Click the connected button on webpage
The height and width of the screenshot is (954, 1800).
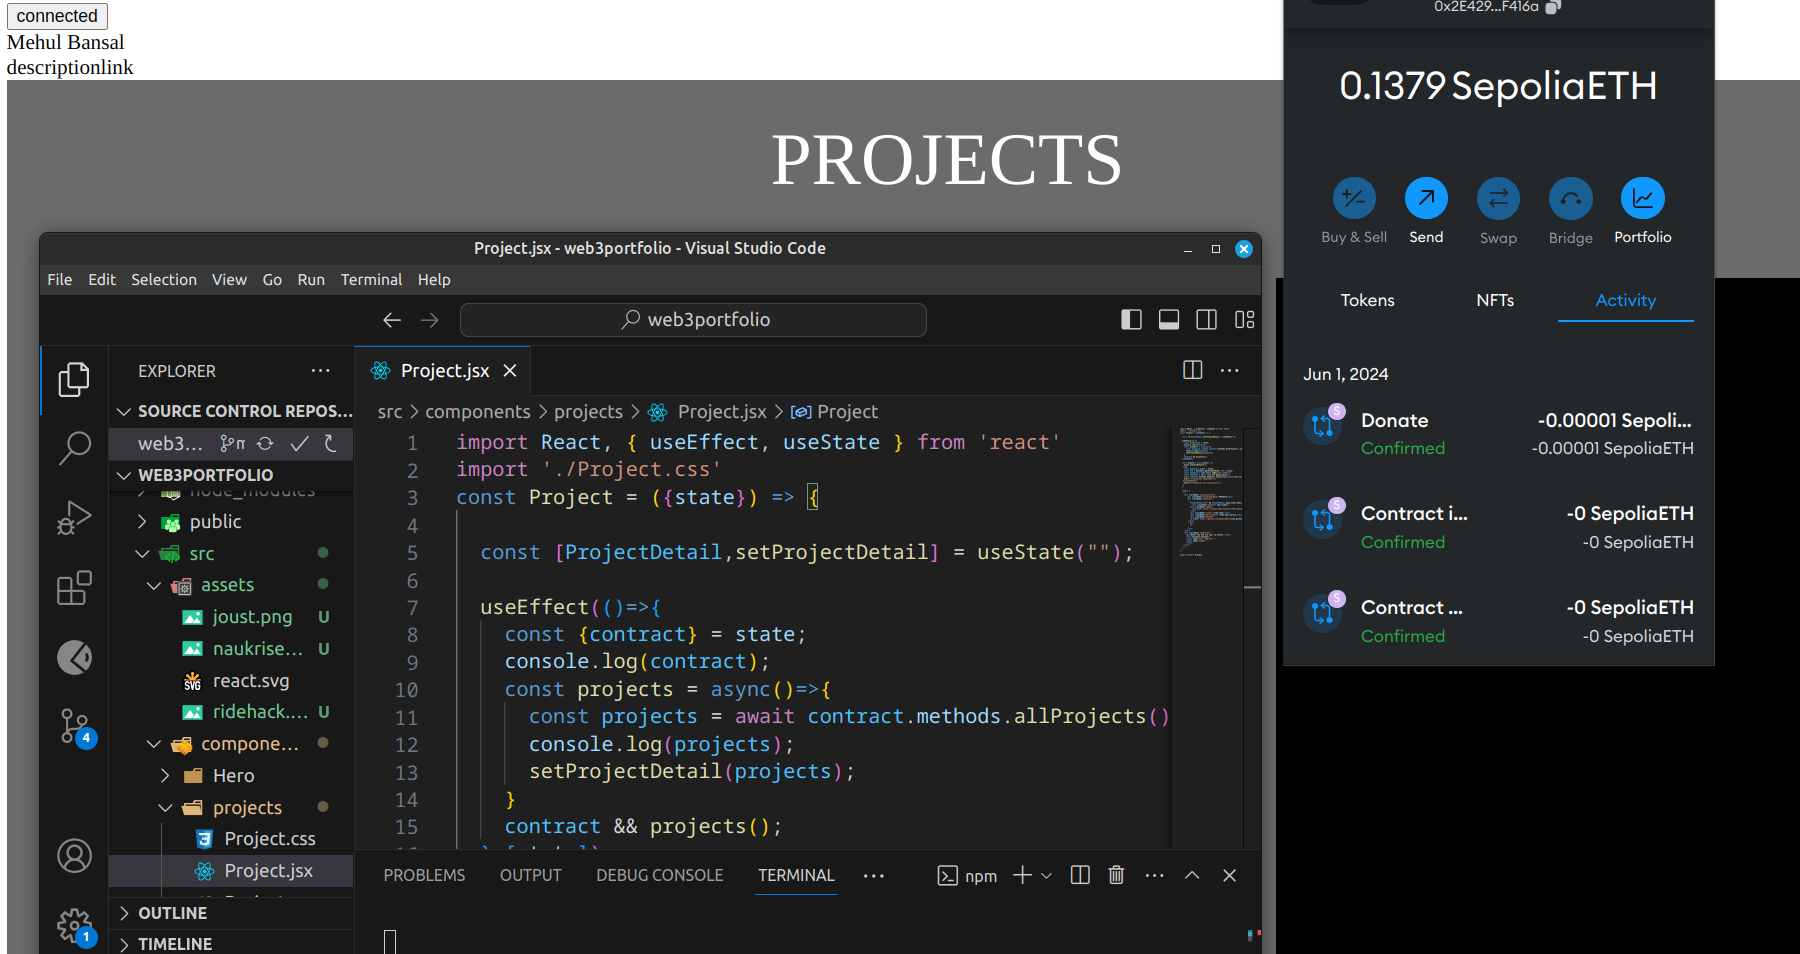click(57, 16)
